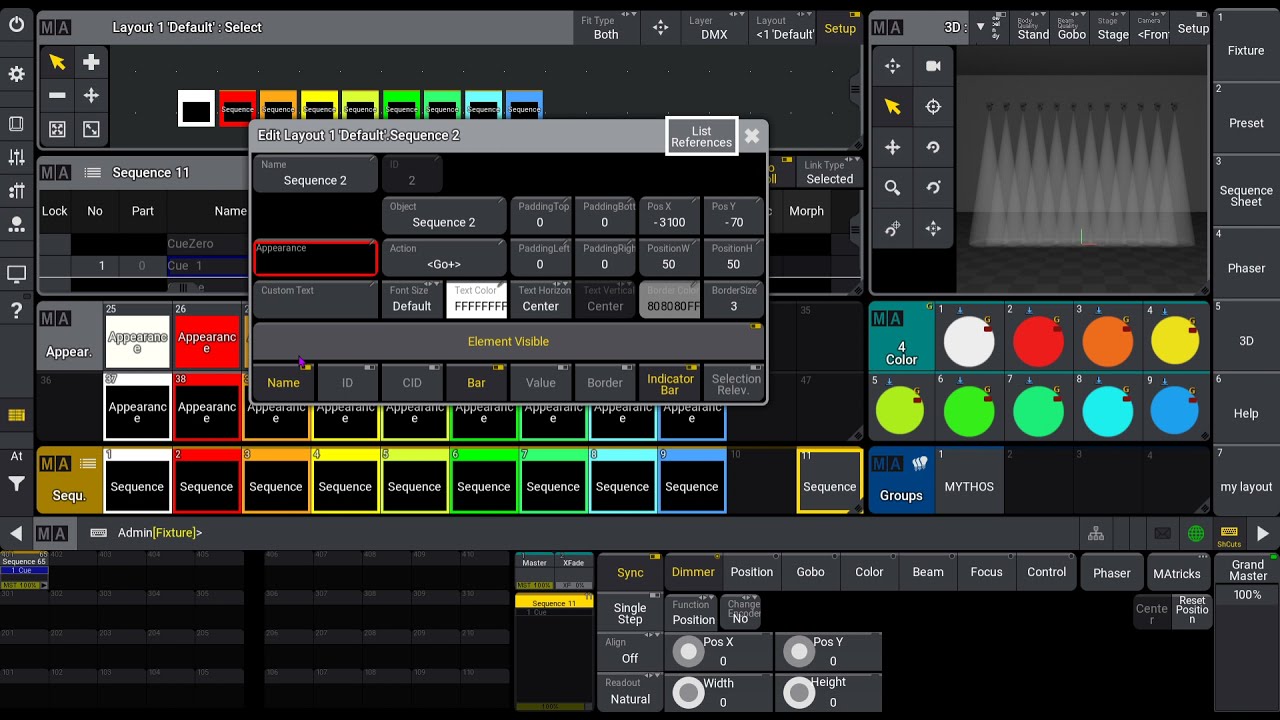Click the keyboard icon in the command line
Image resolution: width=1280 pixels, height=720 pixels.
(99, 533)
